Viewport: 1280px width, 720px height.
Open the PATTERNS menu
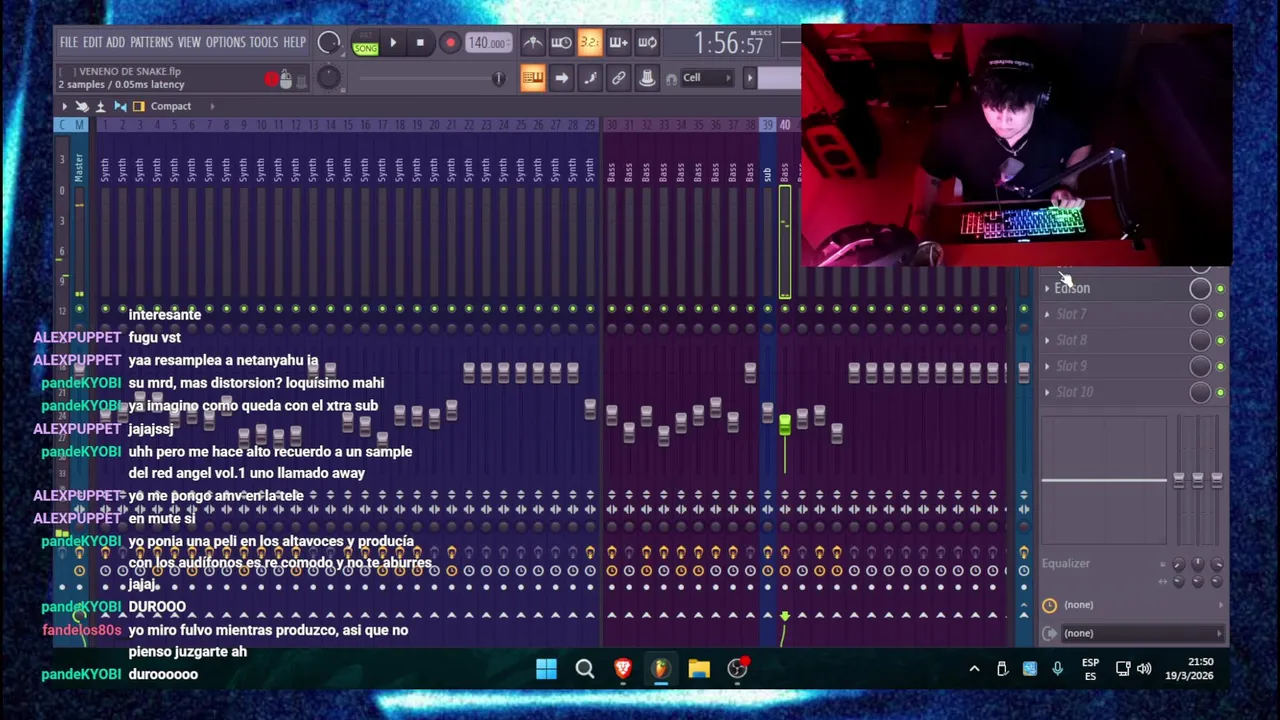tap(151, 43)
